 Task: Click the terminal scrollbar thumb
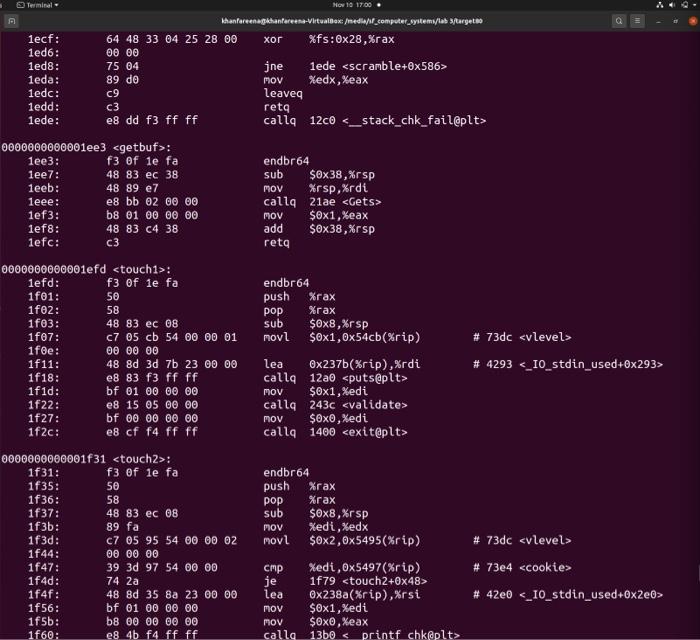click(x=698, y=572)
